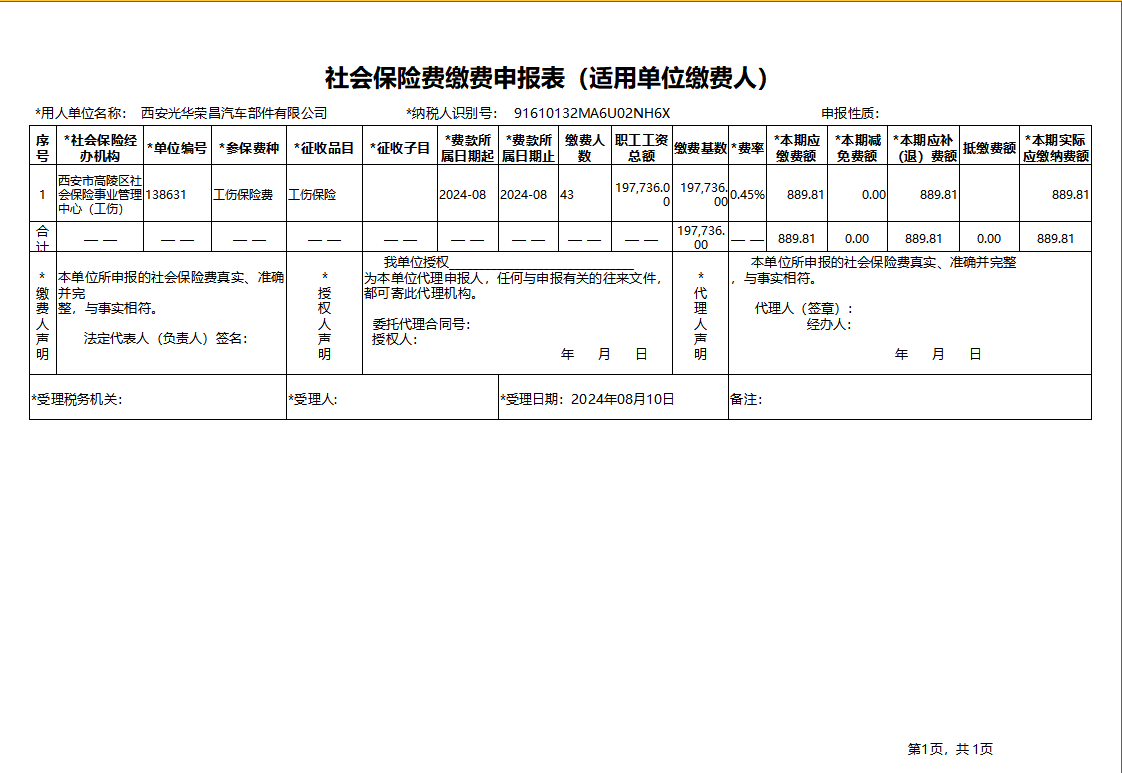
Task: Click the 申报性质 field label
Action: click(850, 113)
